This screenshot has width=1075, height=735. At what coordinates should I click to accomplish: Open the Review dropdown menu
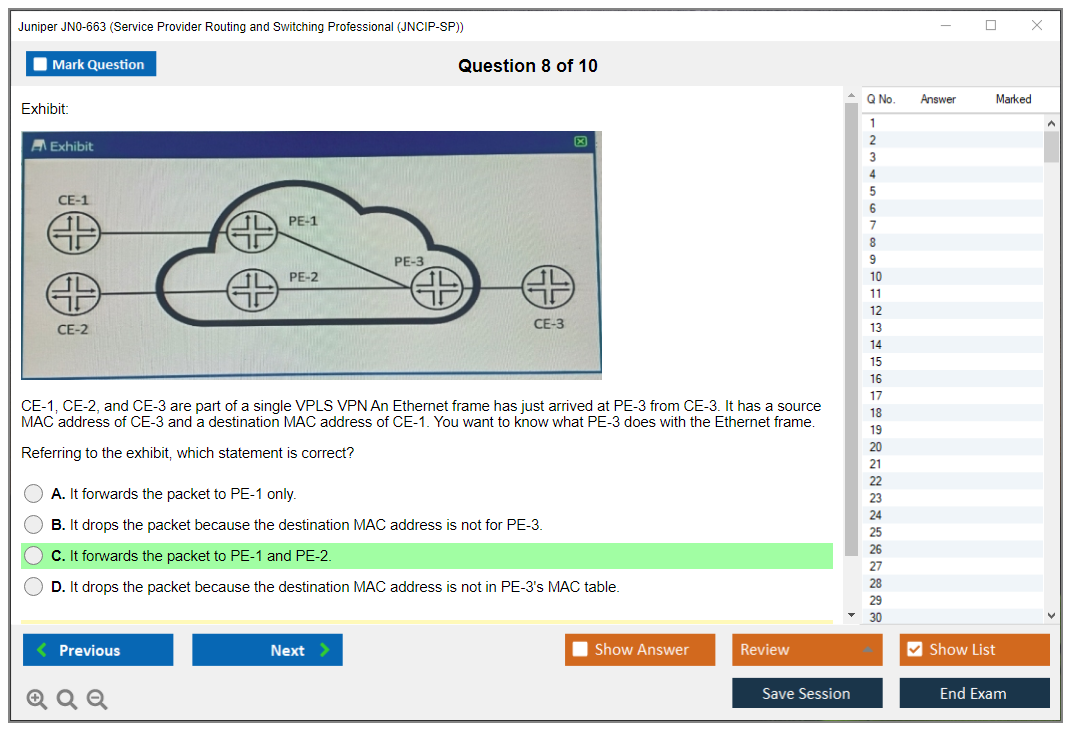tap(807, 650)
